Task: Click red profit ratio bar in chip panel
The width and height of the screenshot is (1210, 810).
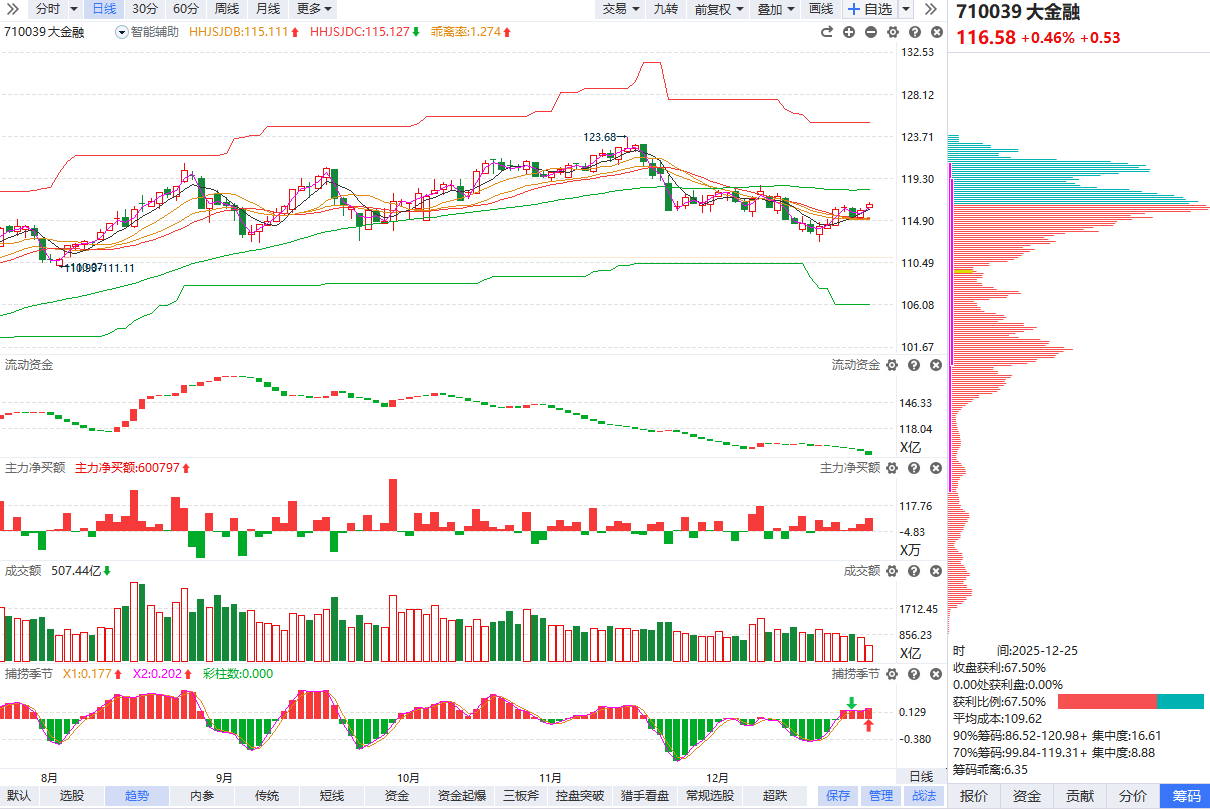Action: 1106,702
